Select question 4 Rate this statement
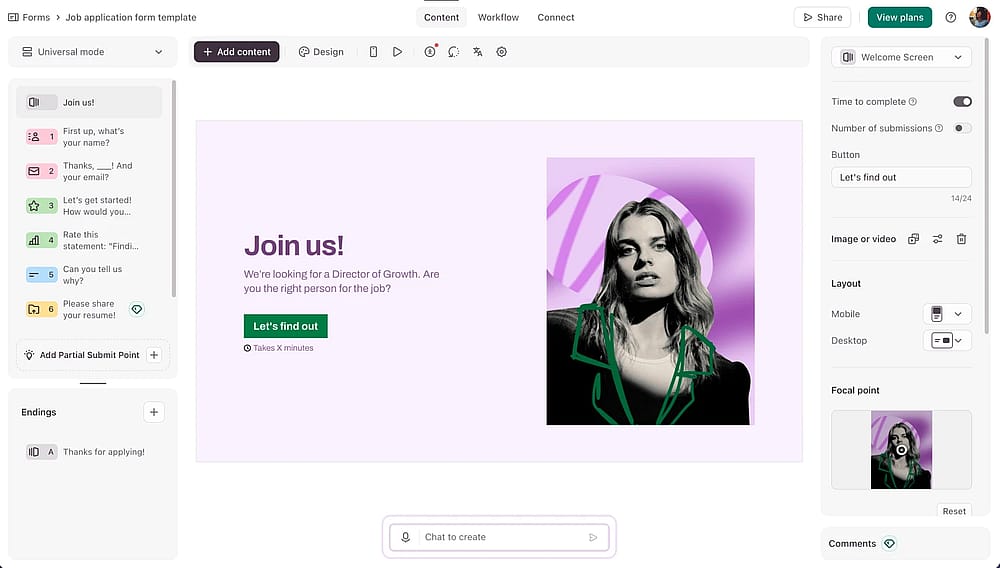The image size is (1000, 568). click(x=89, y=240)
